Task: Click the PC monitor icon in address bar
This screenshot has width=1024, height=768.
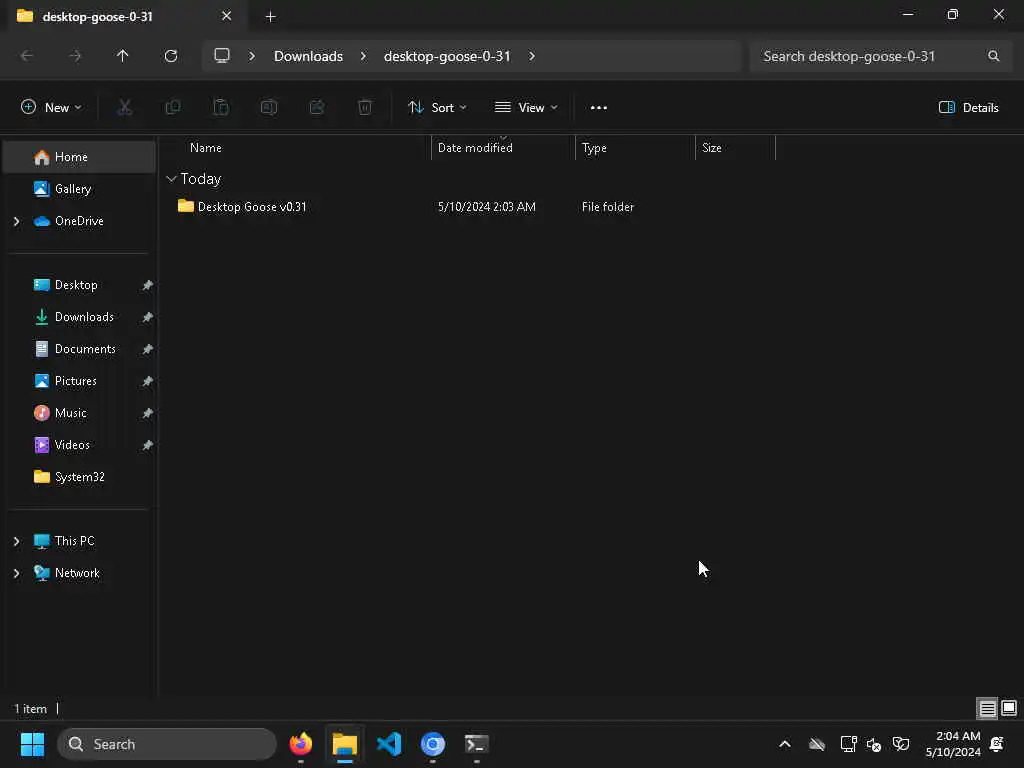Action: 222,56
